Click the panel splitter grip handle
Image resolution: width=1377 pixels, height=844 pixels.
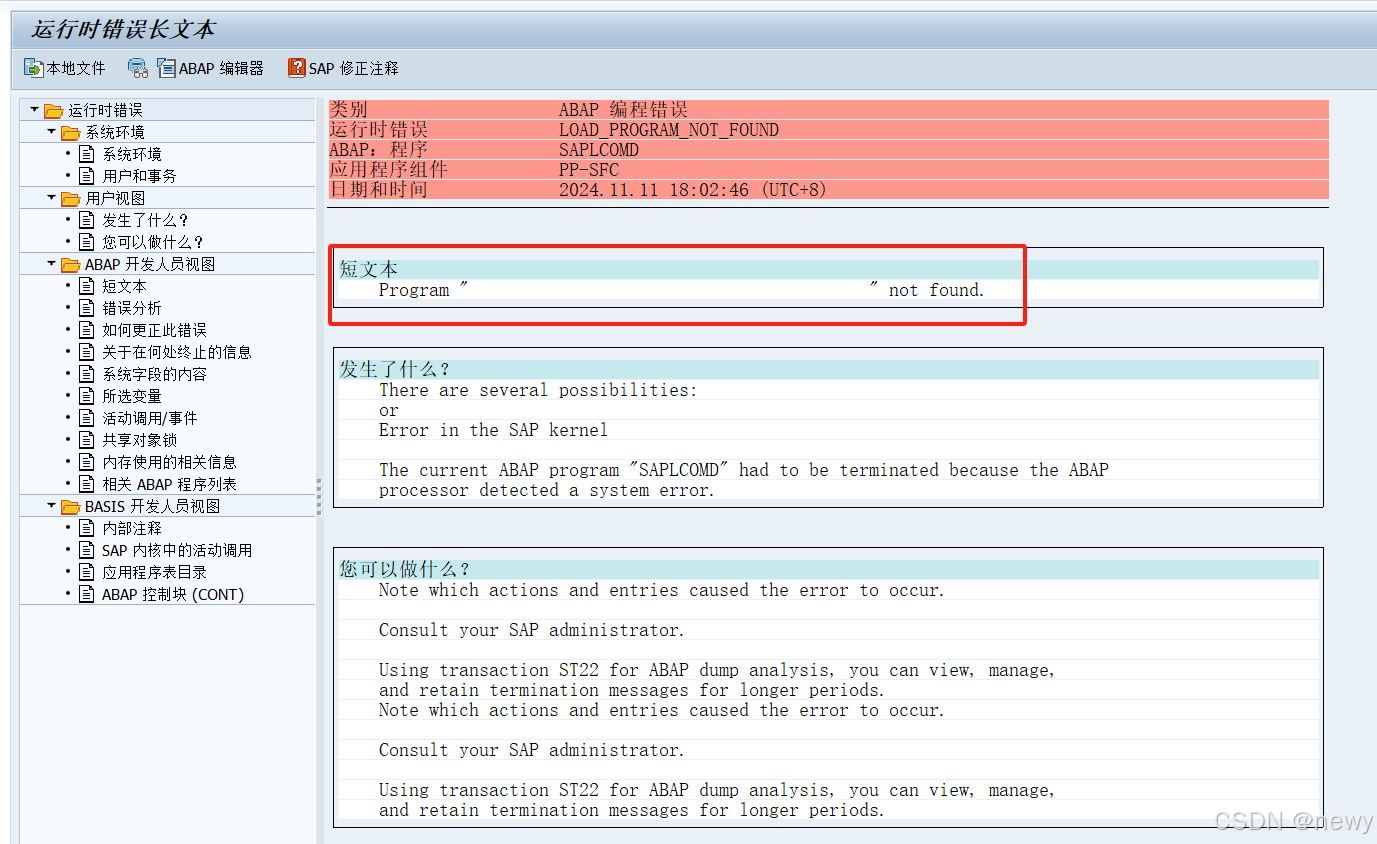pos(319,497)
